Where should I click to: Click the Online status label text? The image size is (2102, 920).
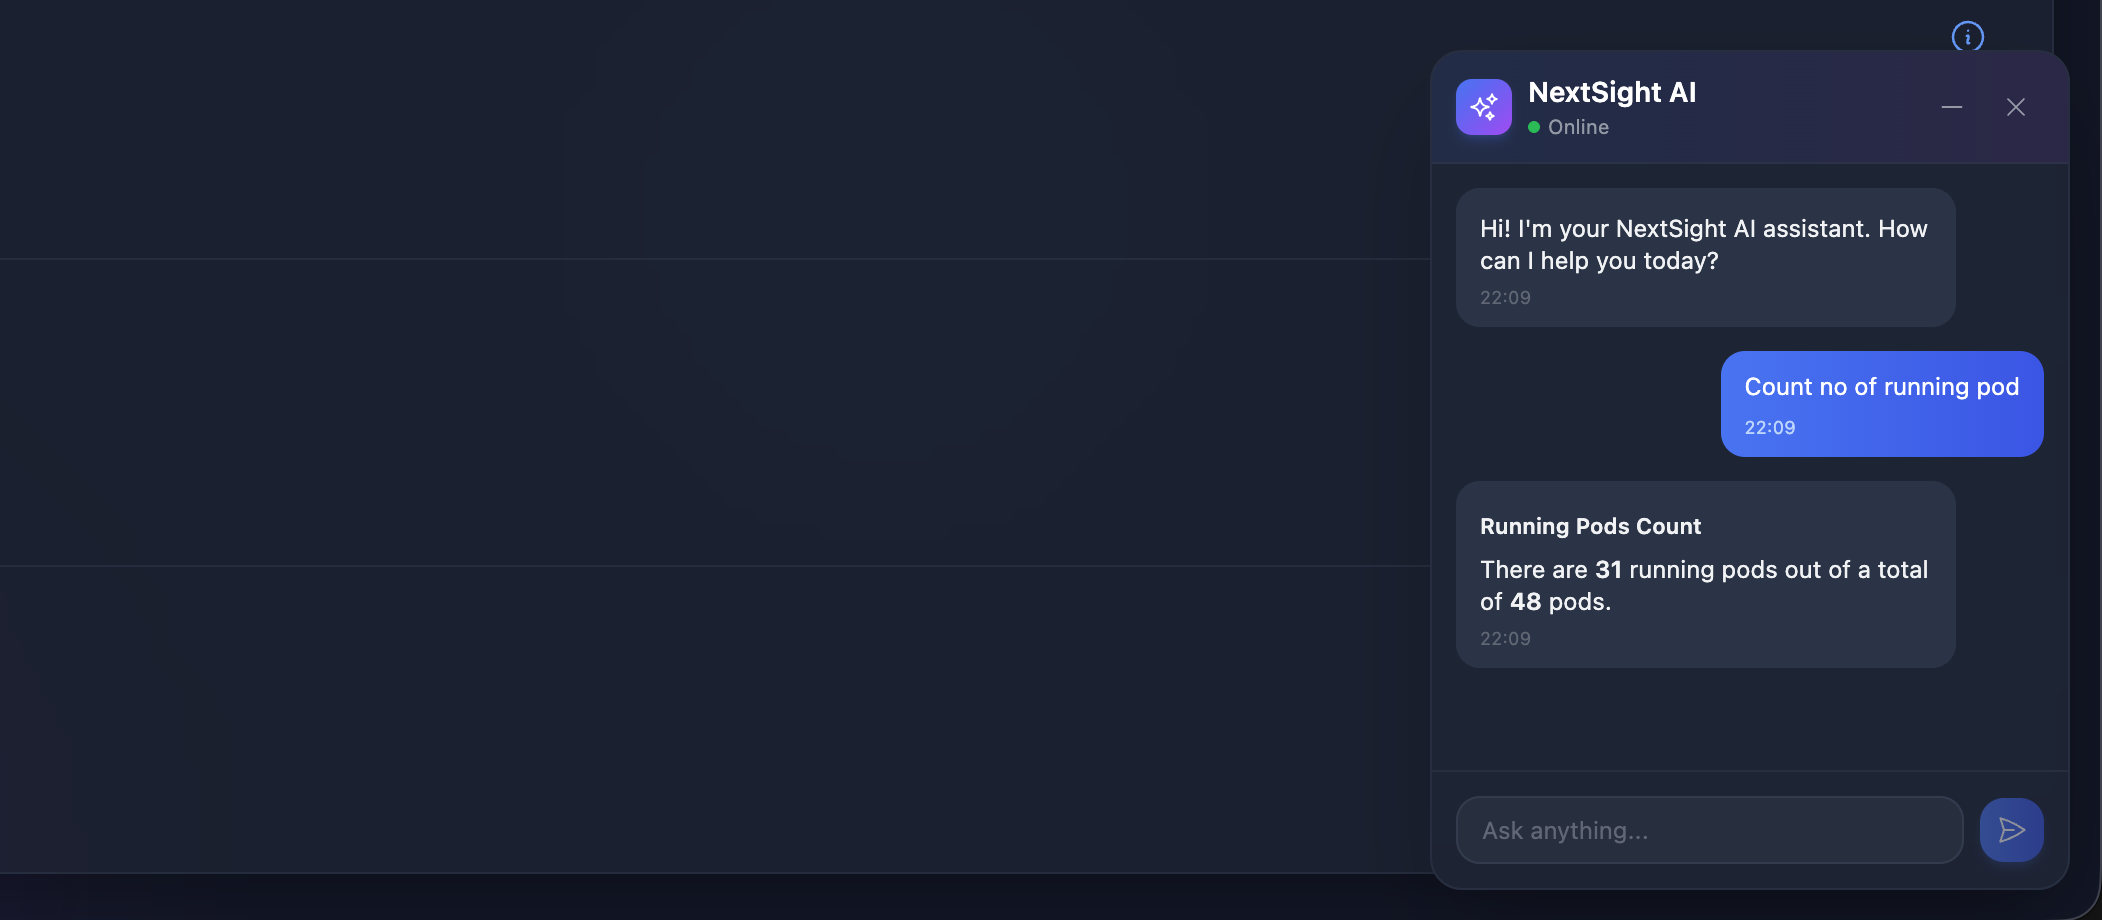pyautogui.click(x=1578, y=127)
